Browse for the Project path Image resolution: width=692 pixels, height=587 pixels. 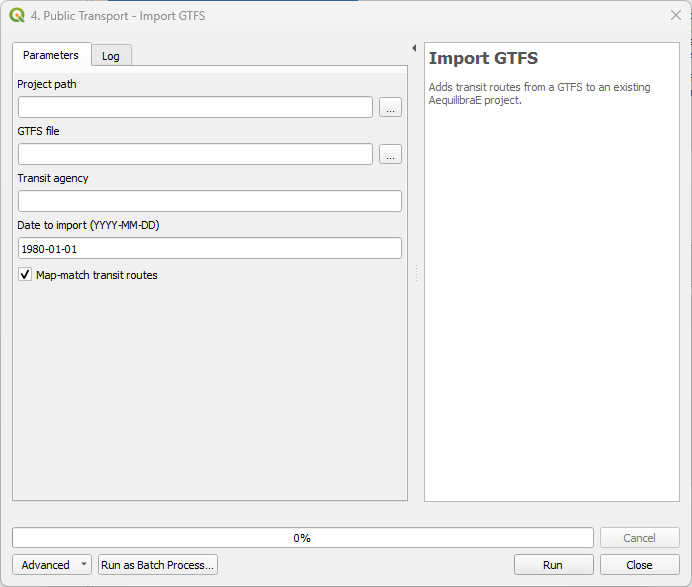click(391, 107)
